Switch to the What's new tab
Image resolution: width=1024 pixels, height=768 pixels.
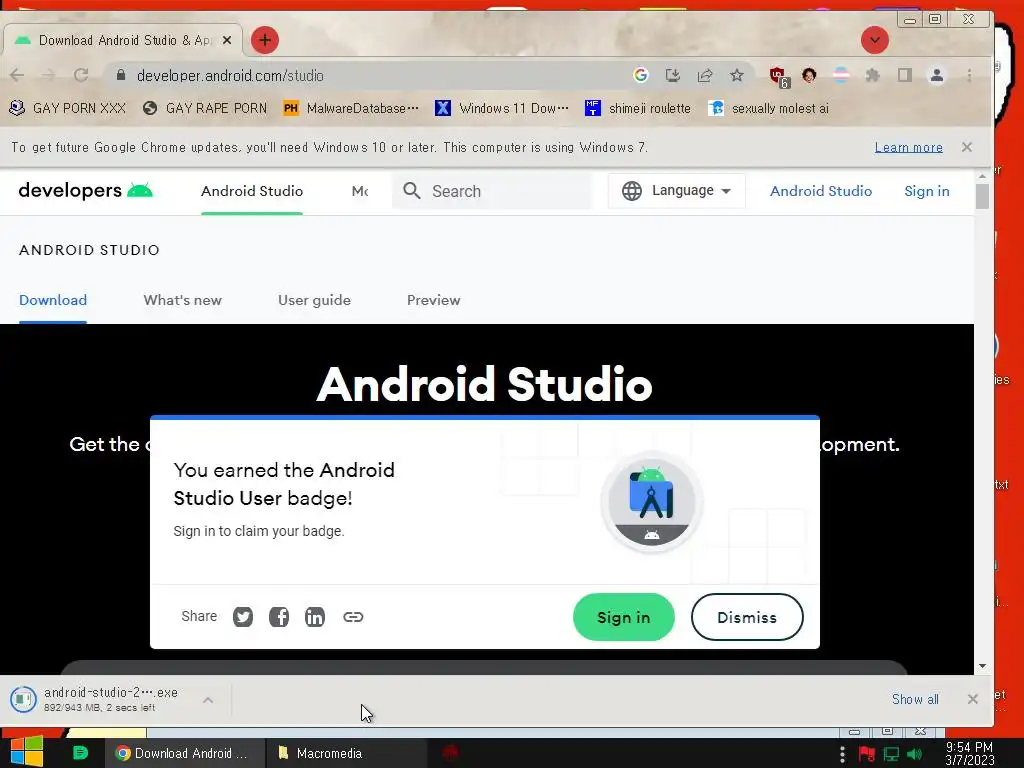182,300
